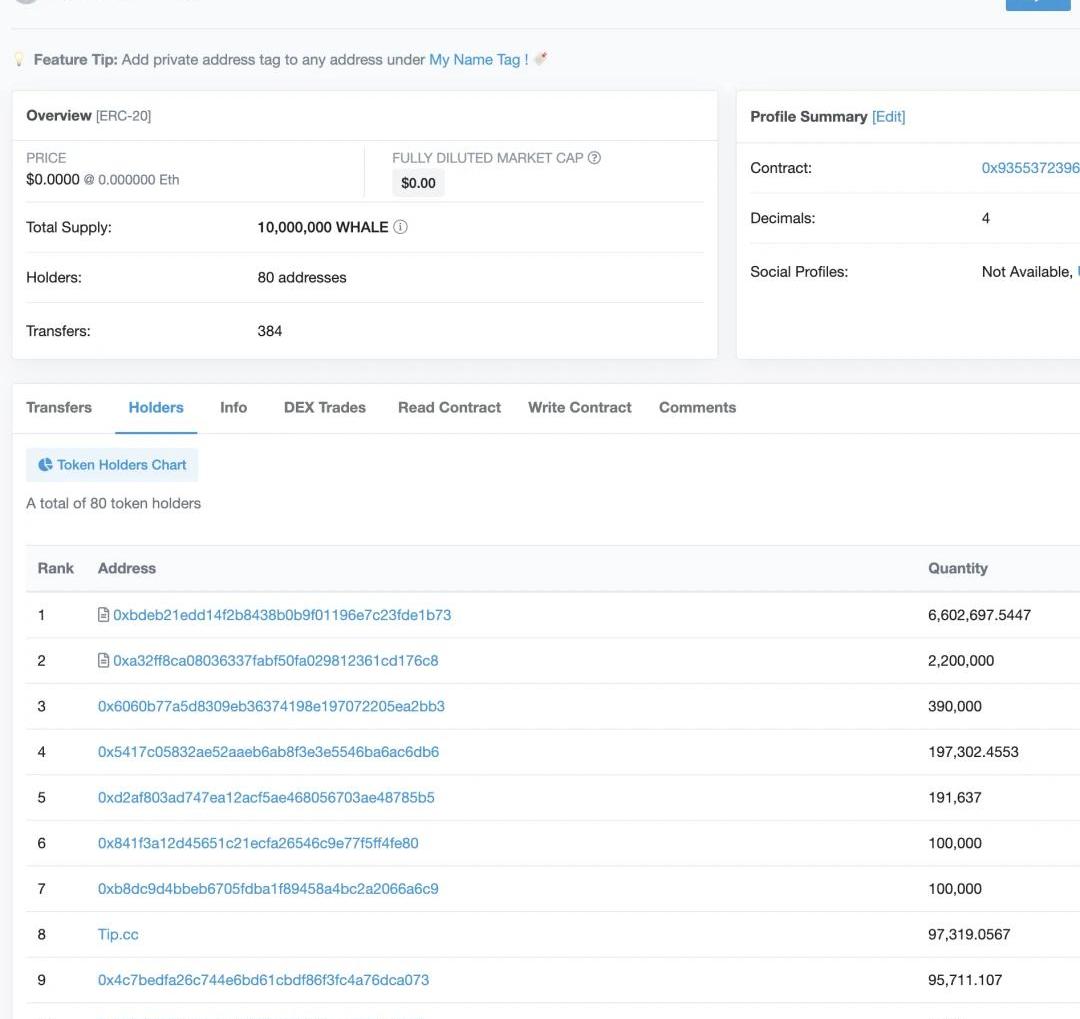Open the Read Contract tab
The height and width of the screenshot is (1019, 1080).
click(449, 407)
